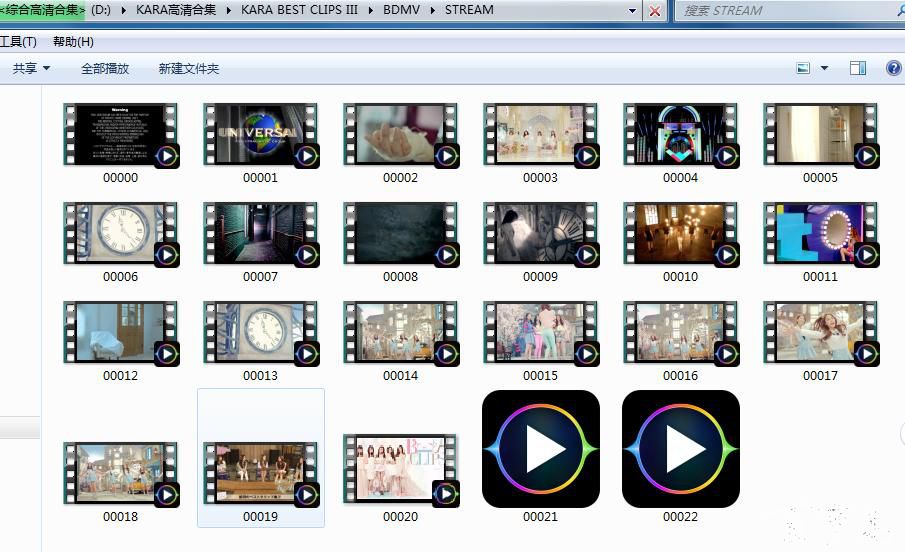Select video file 00011 with lit mirror
The image size is (905, 552).
(x=820, y=233)
